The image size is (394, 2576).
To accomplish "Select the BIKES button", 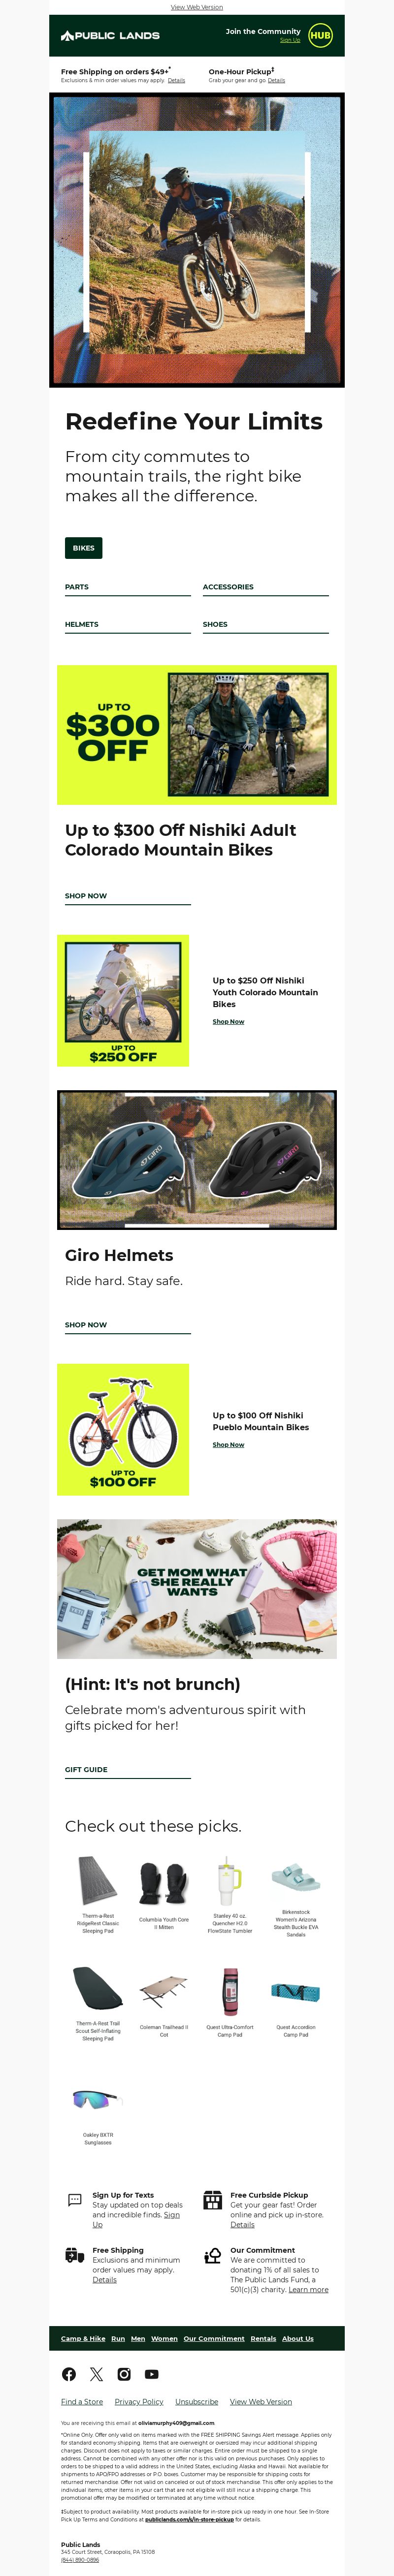I will (84, 548).
